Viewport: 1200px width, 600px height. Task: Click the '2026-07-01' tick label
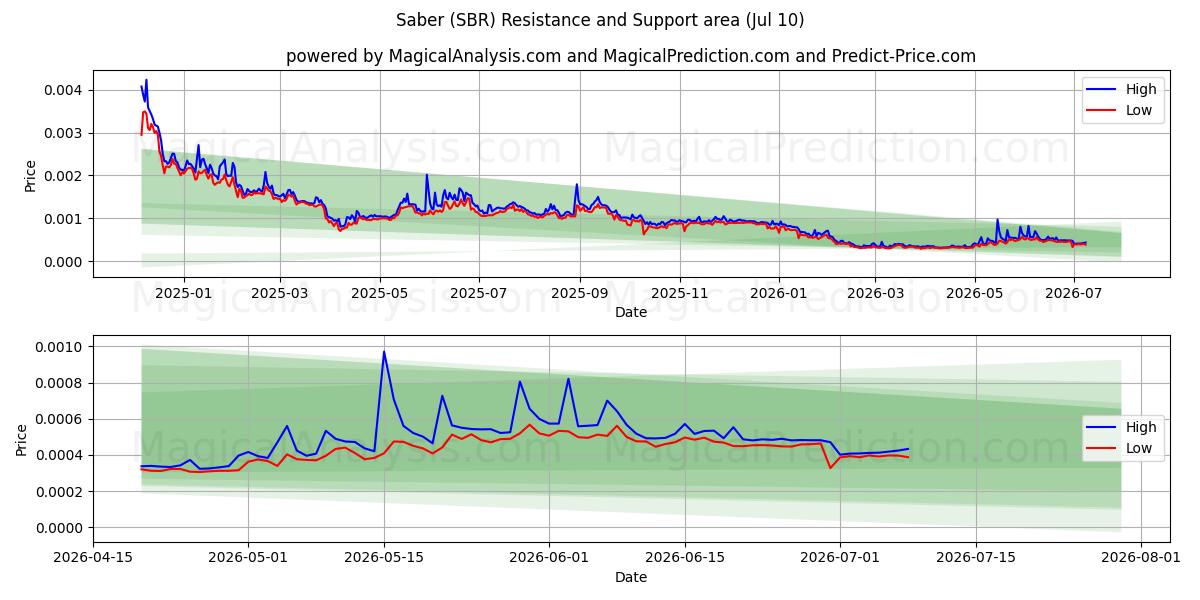840,558
